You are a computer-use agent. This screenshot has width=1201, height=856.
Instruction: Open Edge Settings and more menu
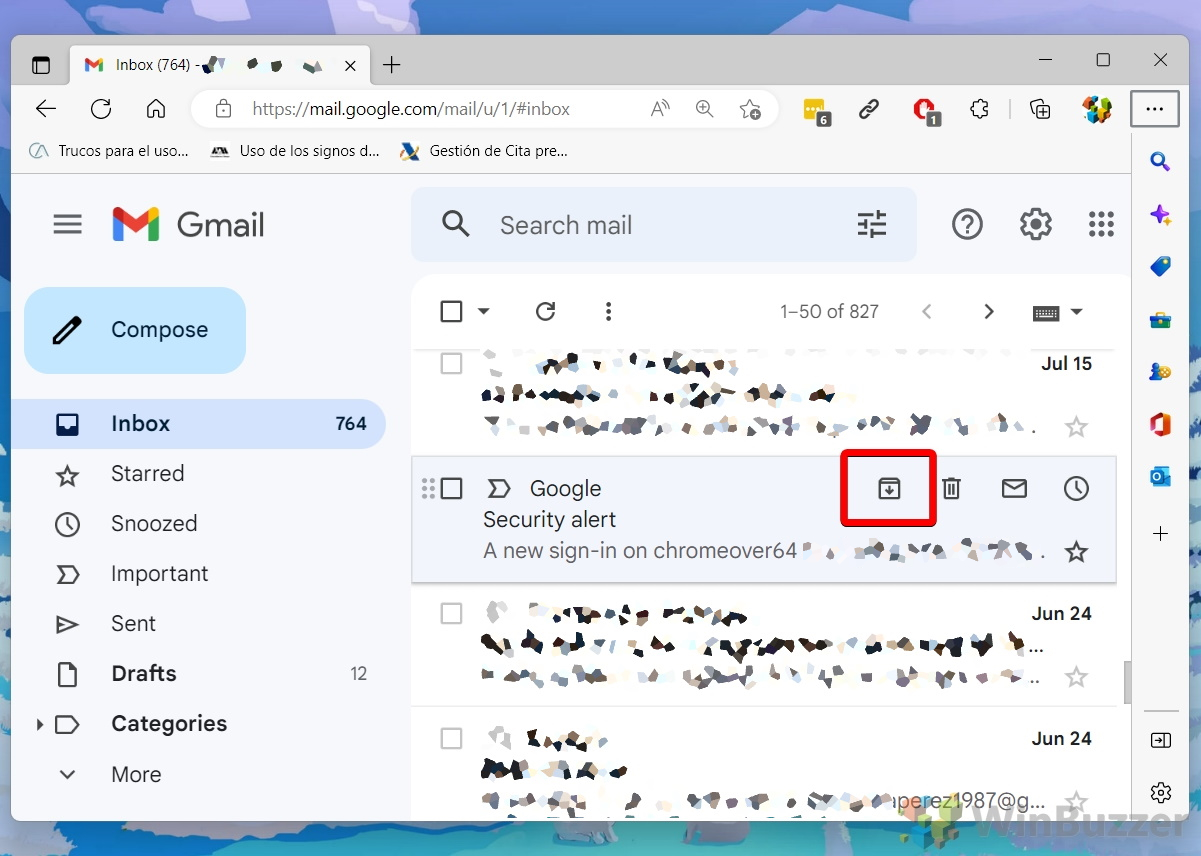pyautogui.click(x=1155, y=109)
